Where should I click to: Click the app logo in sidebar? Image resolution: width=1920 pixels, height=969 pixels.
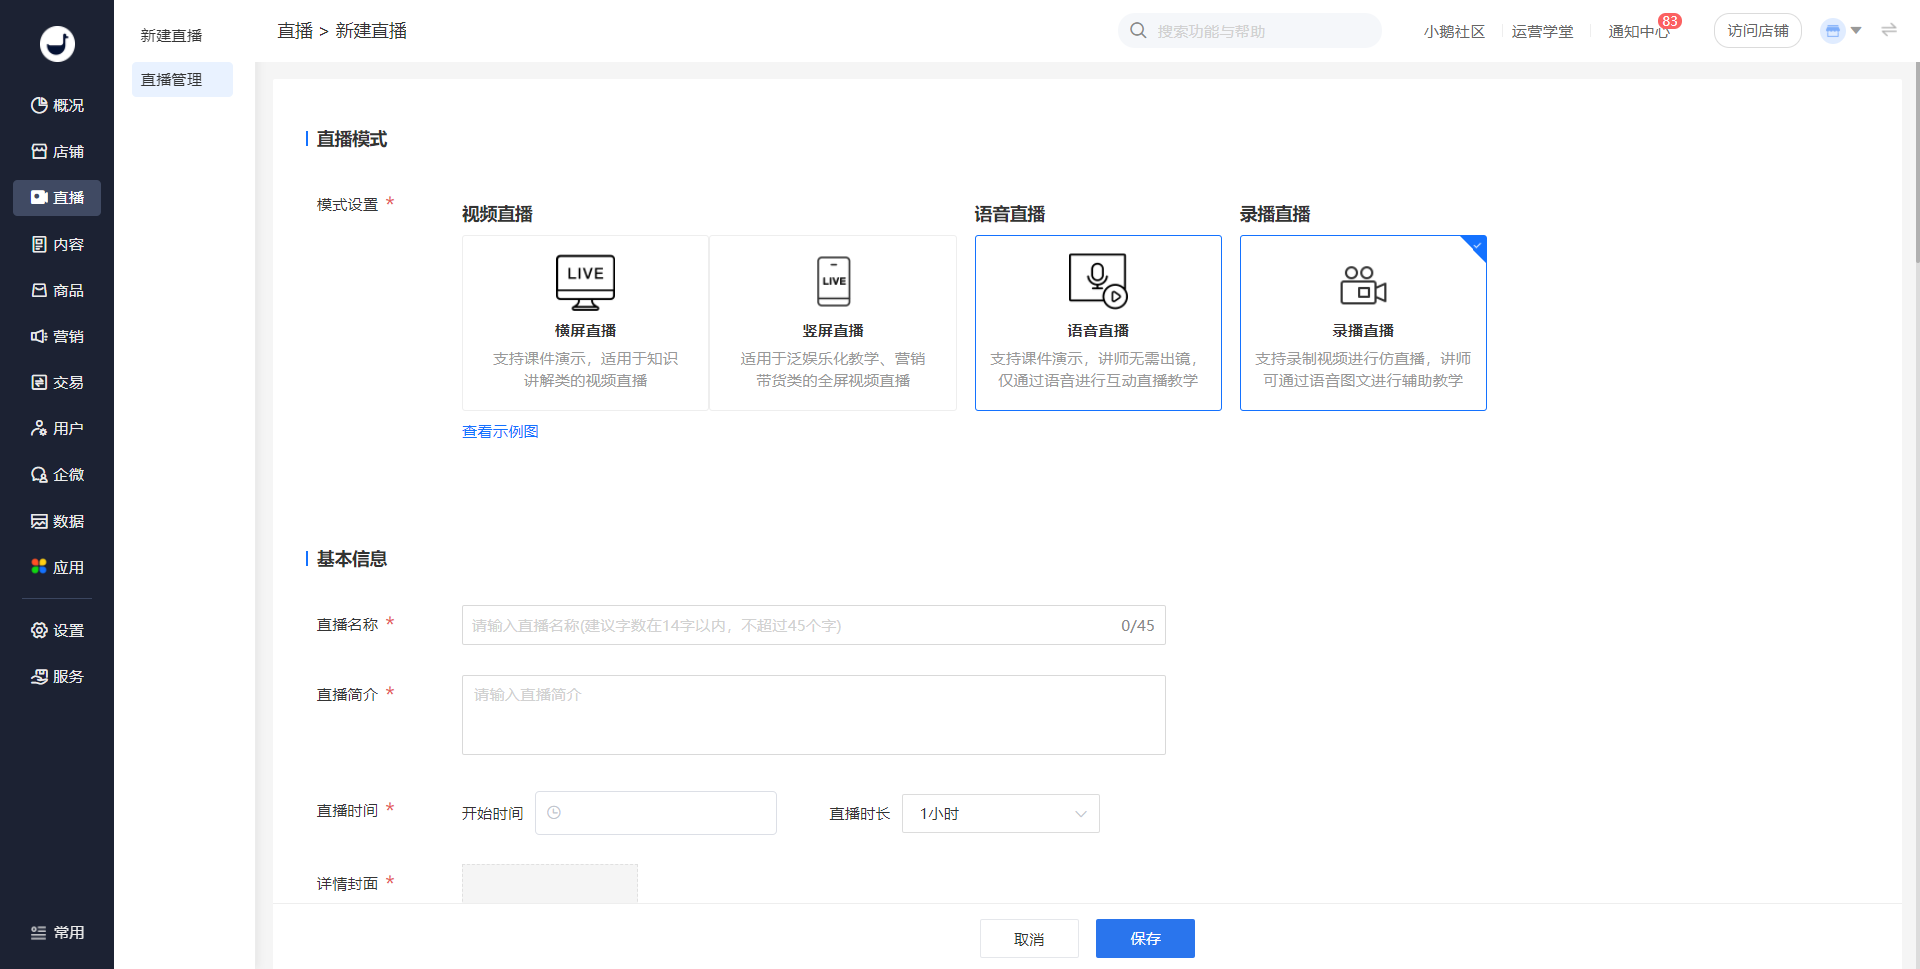click(x=57, y=43)
